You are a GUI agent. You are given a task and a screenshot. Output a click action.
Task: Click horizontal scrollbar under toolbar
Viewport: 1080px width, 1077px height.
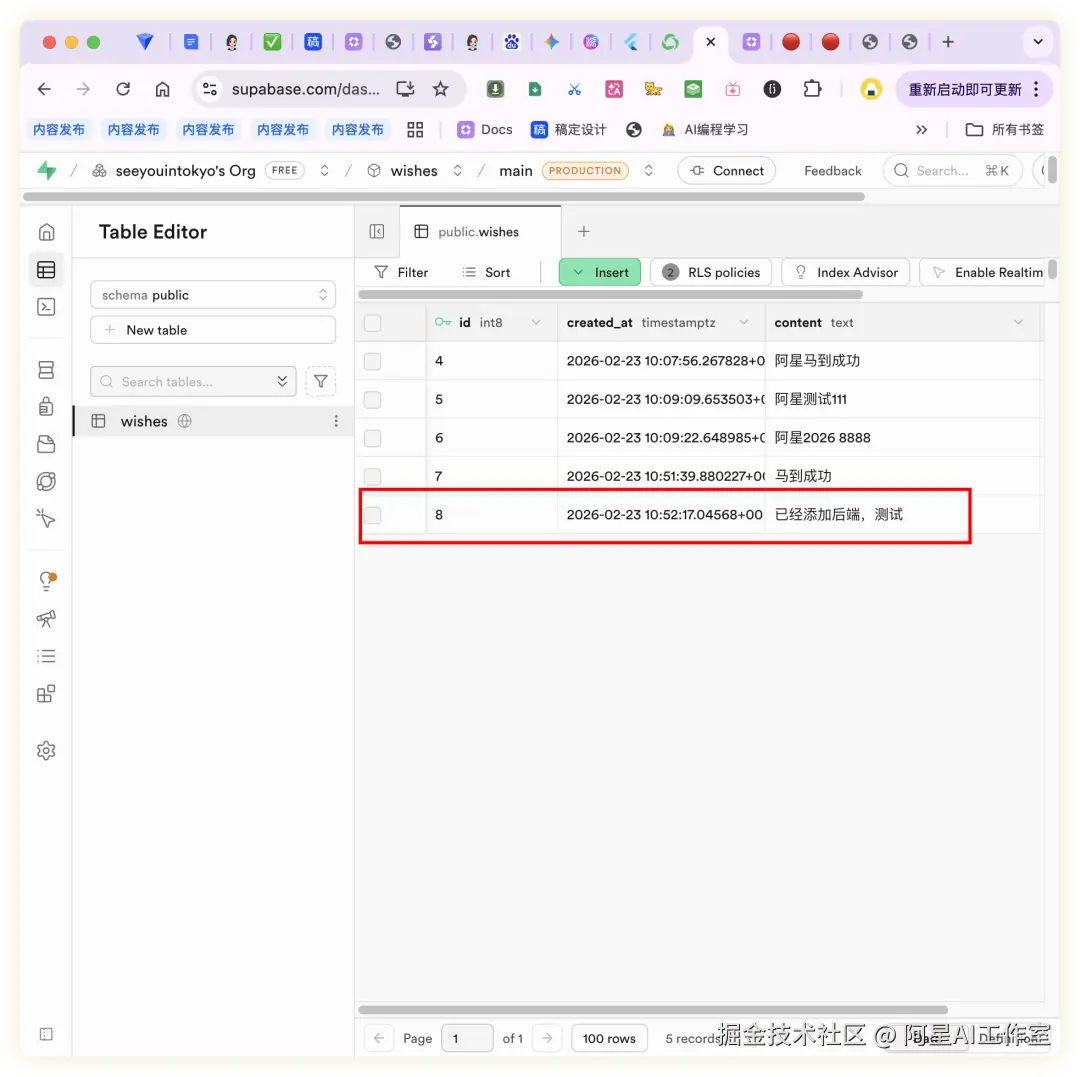(x=610, y=294)
